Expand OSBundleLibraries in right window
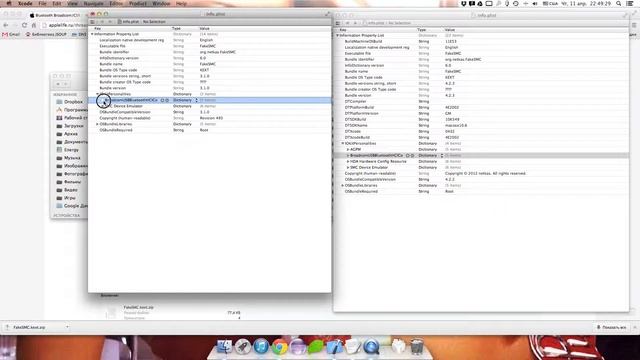The height and width of the screenshot is (360, 640). (343, 186)
